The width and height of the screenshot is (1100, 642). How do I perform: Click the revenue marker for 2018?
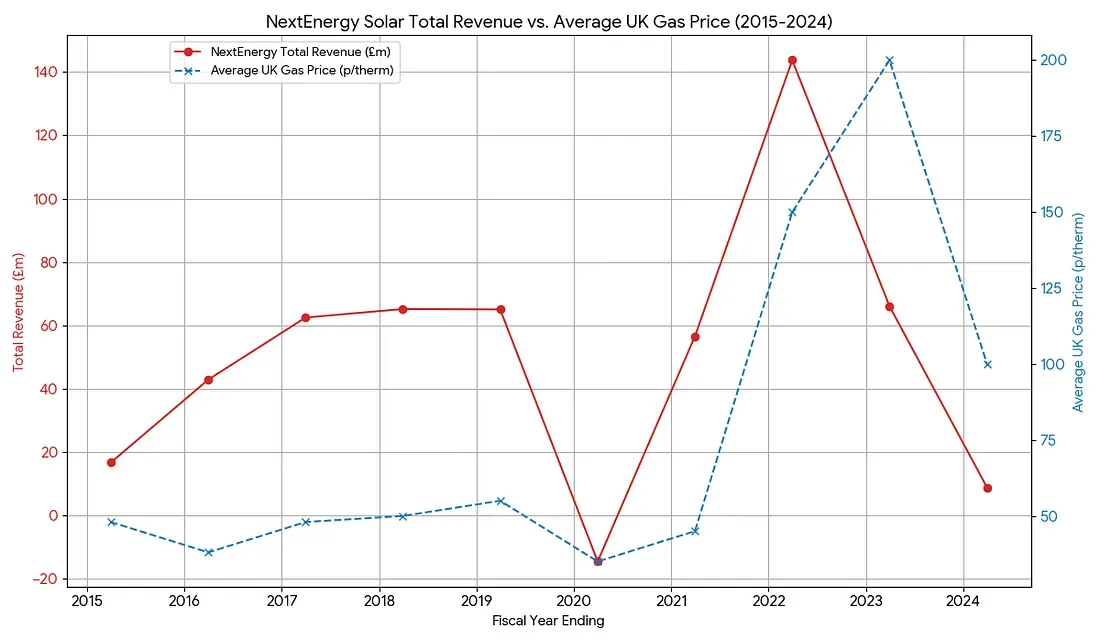click(402, 309)
